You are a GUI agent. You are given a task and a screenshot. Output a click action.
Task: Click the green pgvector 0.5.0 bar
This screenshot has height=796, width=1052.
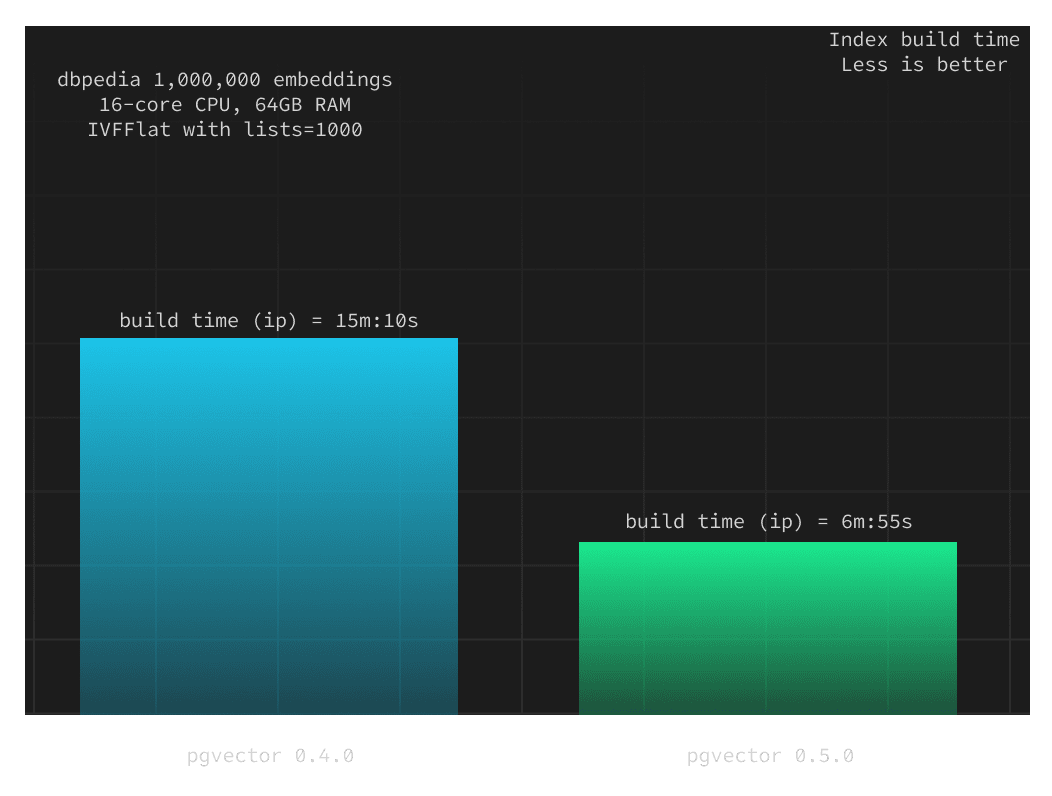pyautogui.click(x=768, y=628)
